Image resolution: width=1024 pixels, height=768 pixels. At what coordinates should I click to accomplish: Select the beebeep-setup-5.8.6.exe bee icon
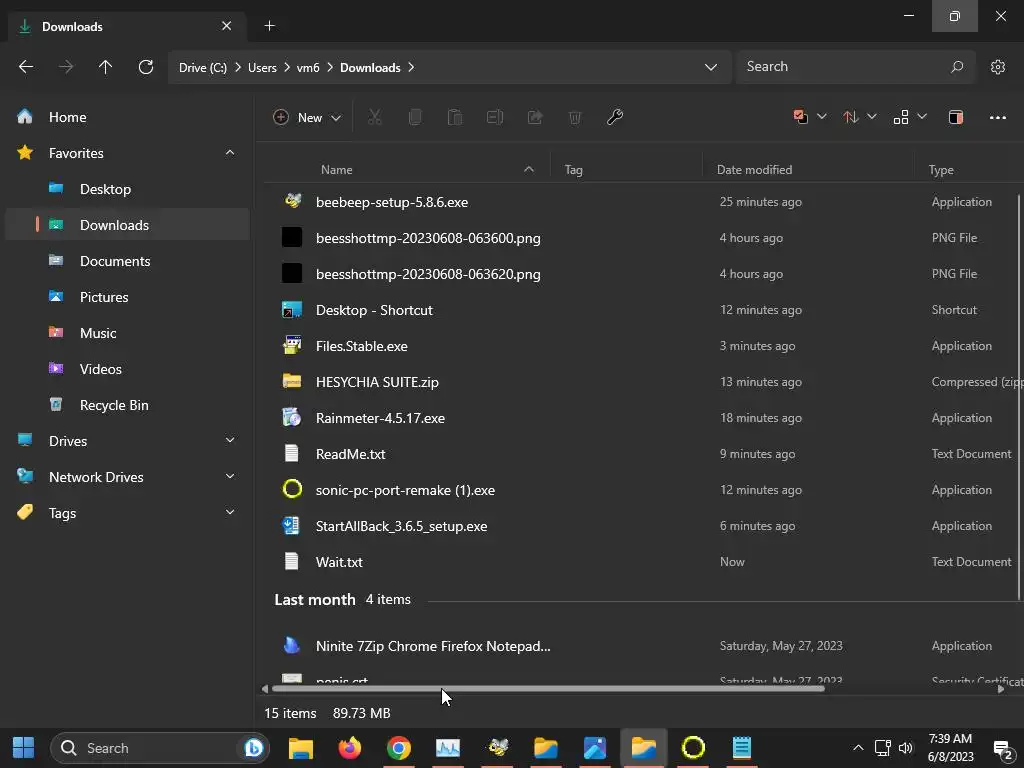coord(293,201)
